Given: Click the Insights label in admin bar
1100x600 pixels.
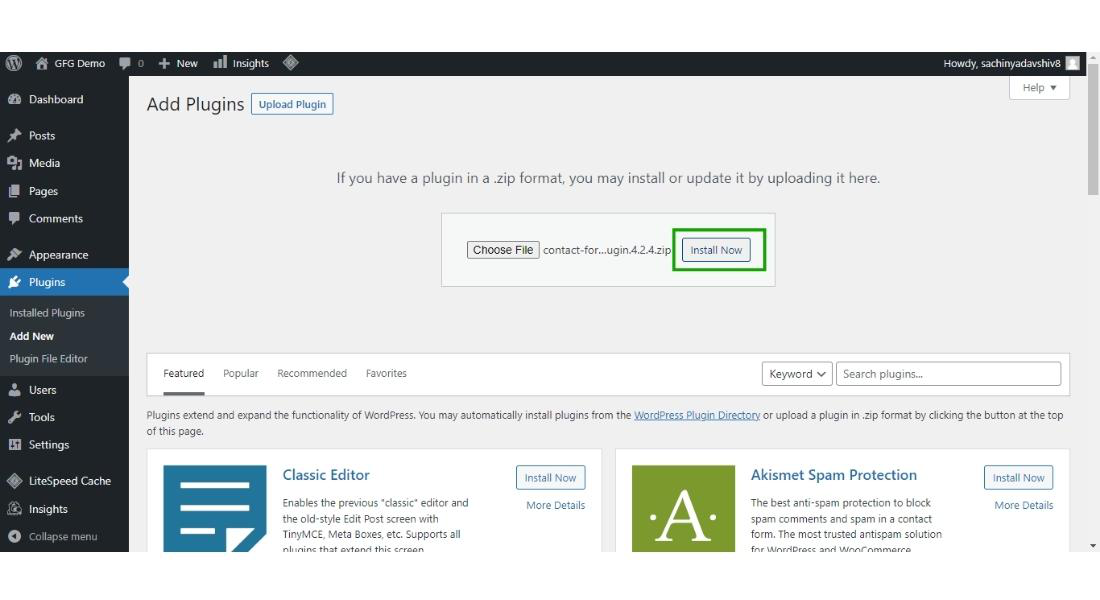Looking at the screenshot, I should [250, 63].
